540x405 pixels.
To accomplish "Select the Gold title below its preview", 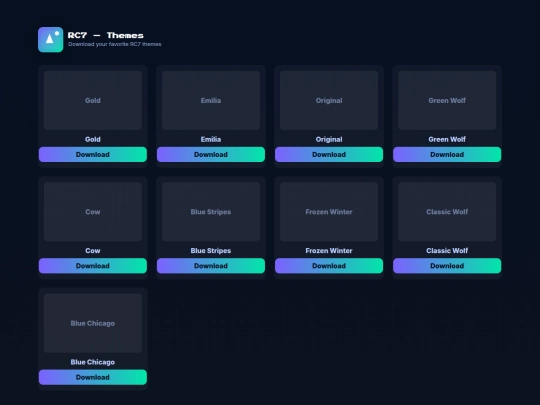I will (93, 139).
